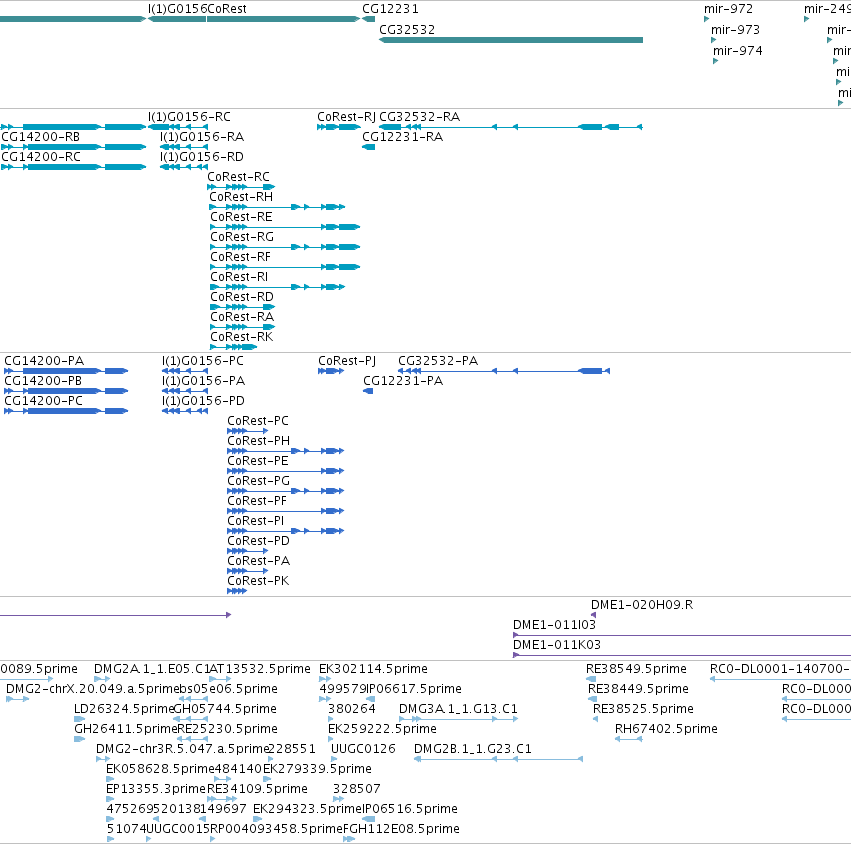
Task: Select protein CG14200-PB
Action: tap(66, 391)
